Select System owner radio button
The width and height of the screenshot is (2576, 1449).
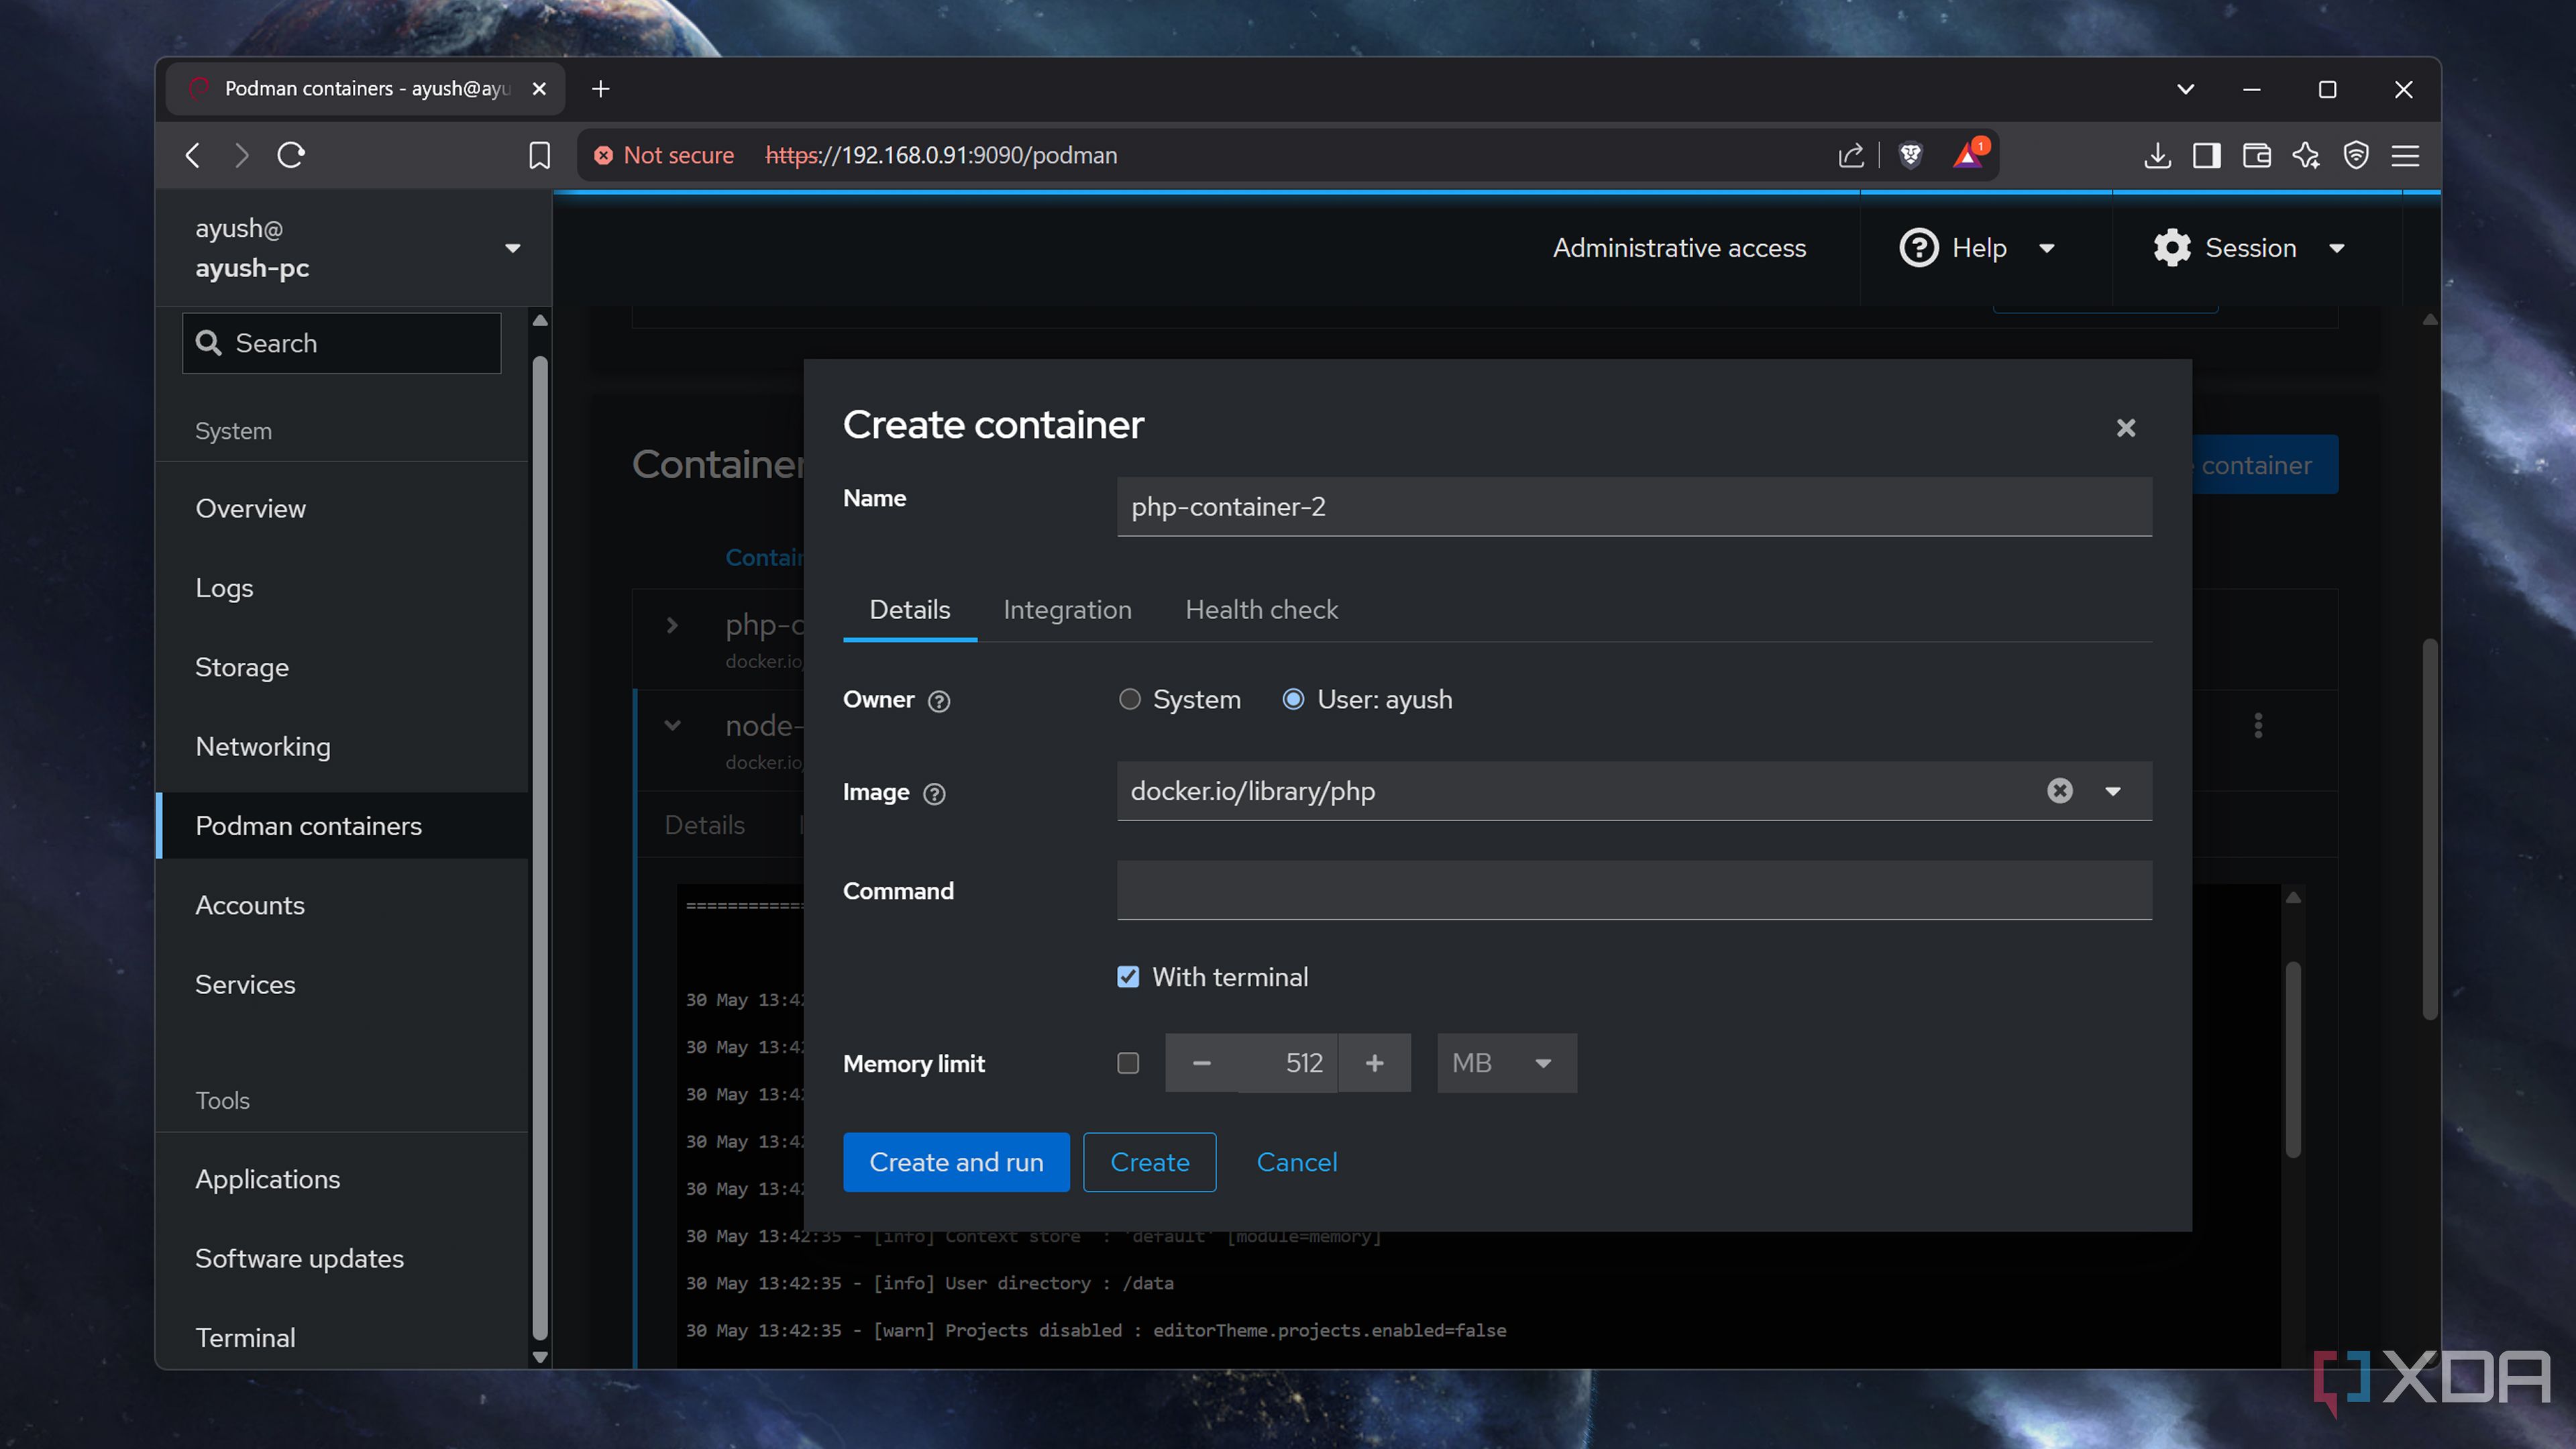click(1129, 699)
